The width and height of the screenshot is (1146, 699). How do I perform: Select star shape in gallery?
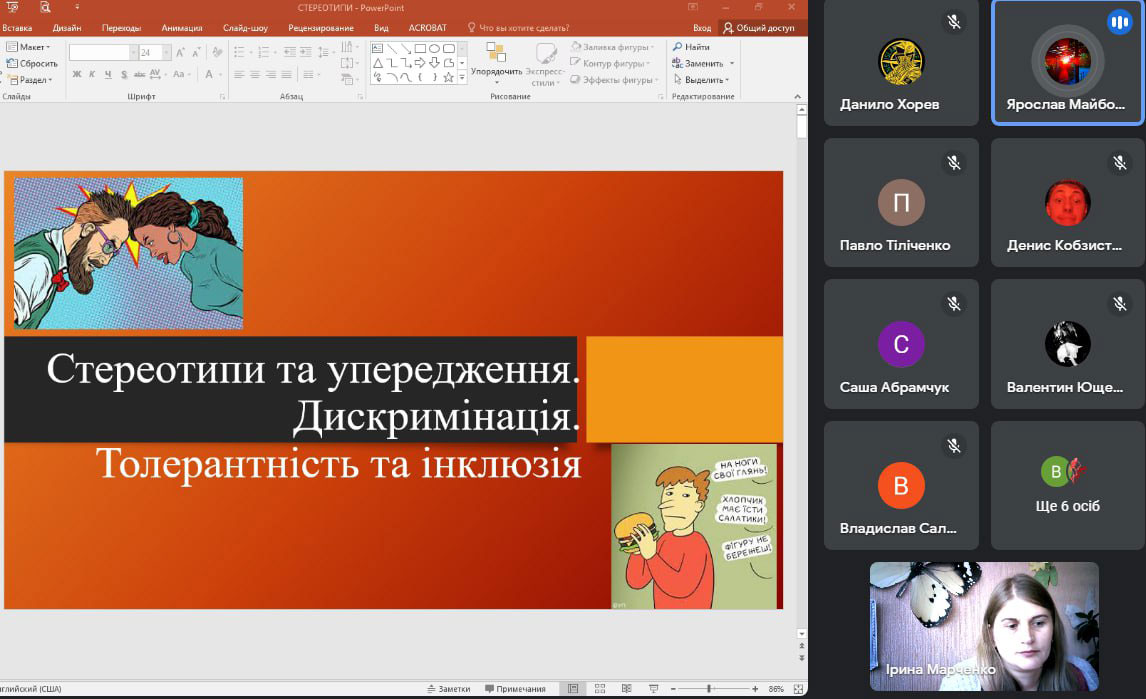(448, 78)
